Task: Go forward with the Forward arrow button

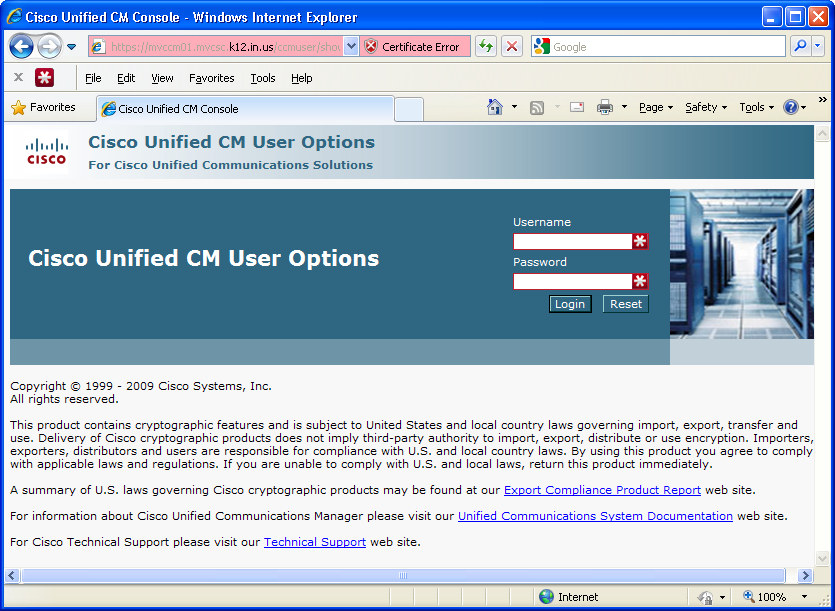Action: [50, 46]
